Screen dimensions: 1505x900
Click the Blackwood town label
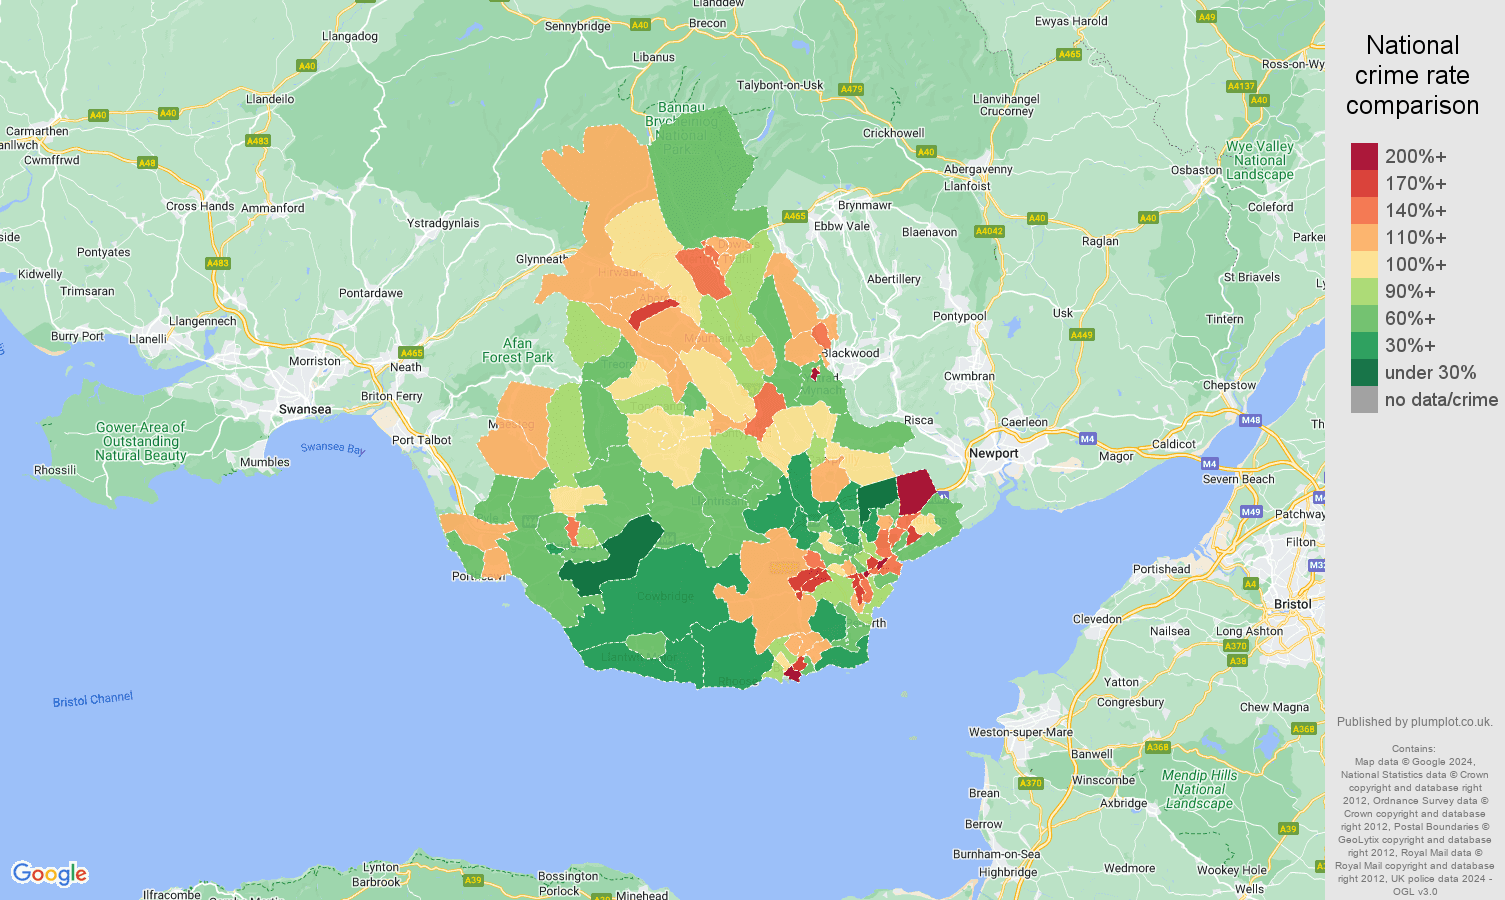(850, 353)
